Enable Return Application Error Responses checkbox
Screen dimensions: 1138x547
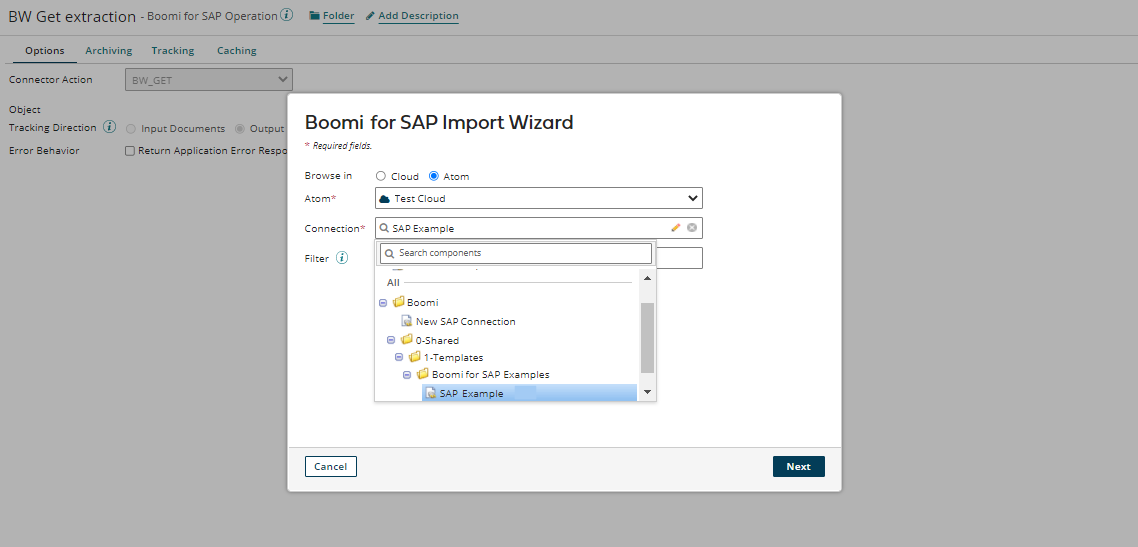pyautogui.click(x=130, y=151)
